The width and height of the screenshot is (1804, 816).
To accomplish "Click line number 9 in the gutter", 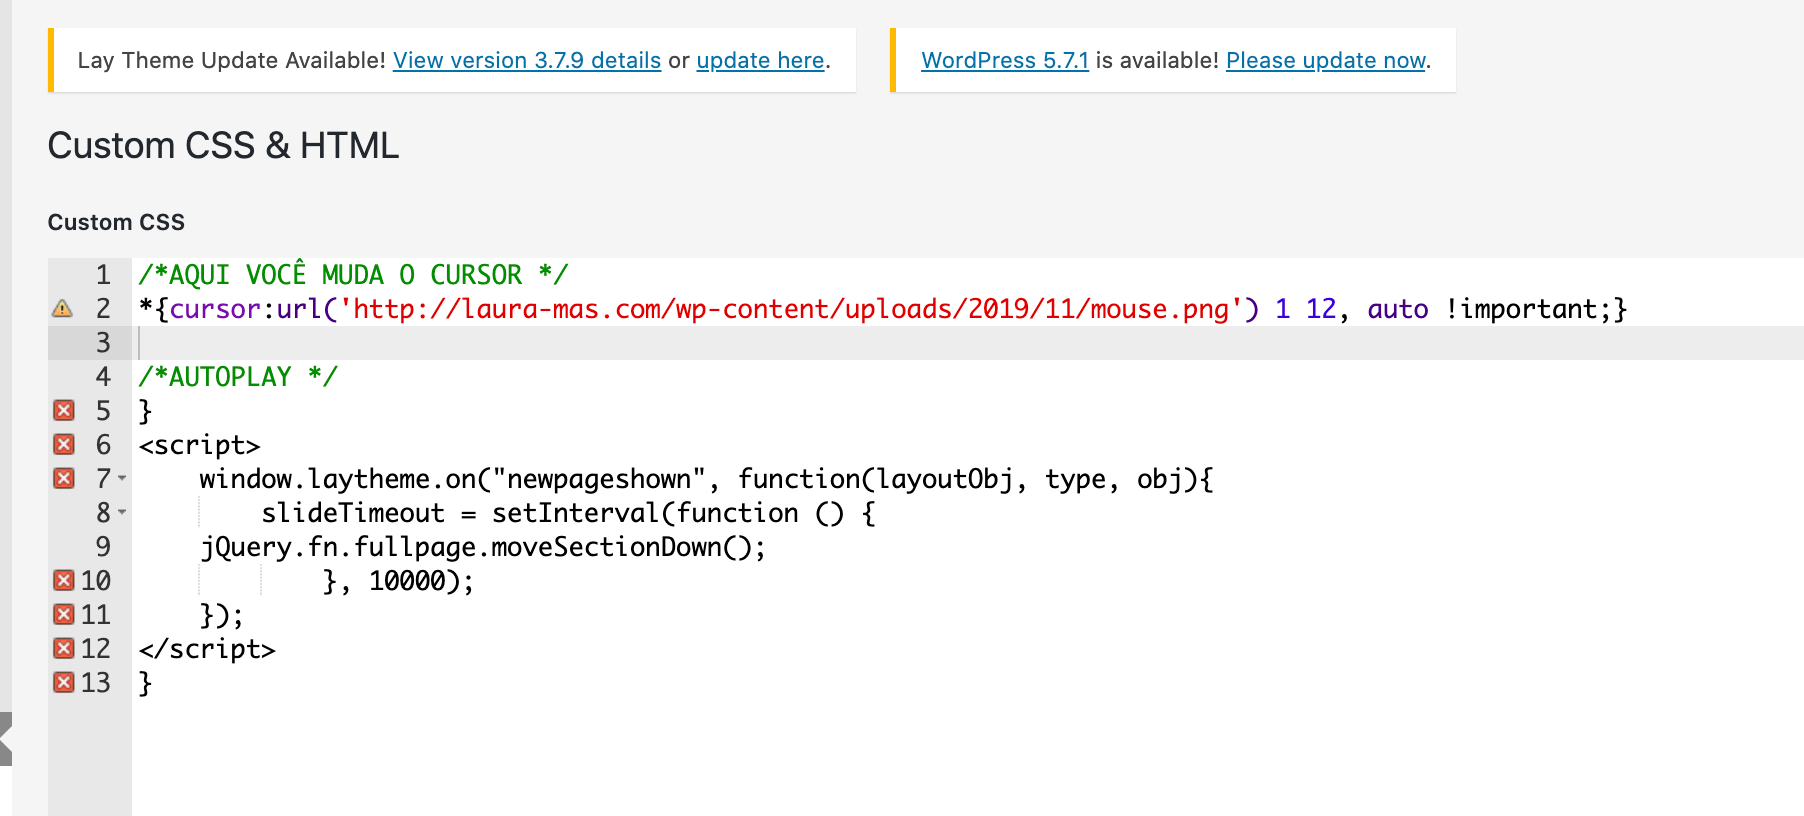I will point(101,547).
